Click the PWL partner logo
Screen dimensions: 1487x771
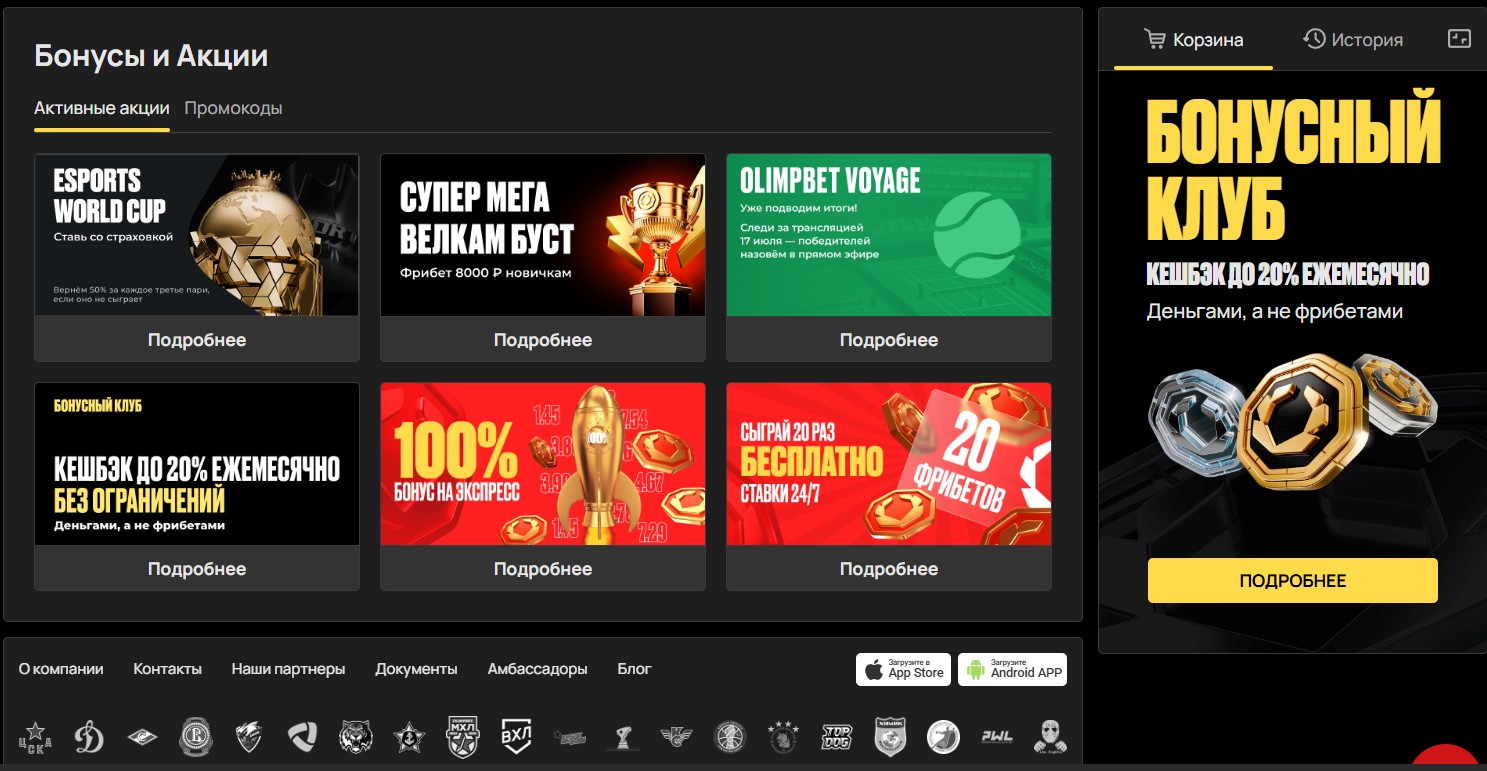coord(996,737)
